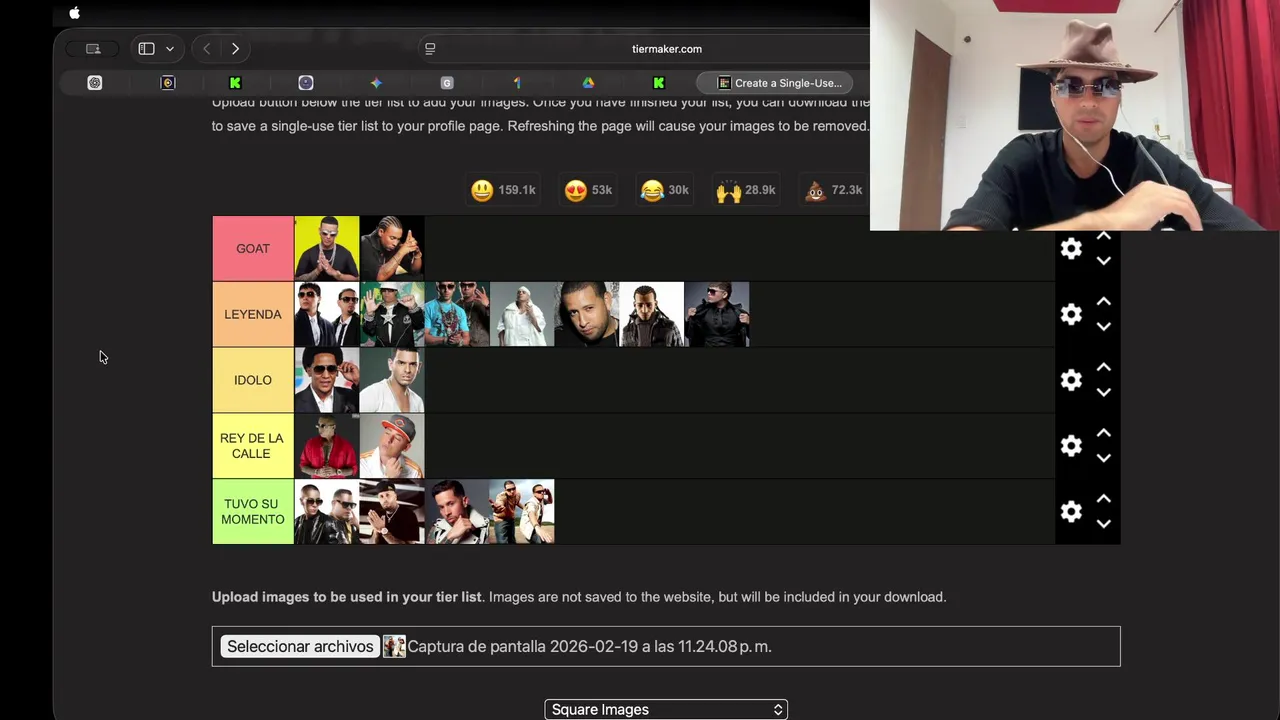Select orange-cap artist in REY DE LA CALLE
This screenshot has height=720, width=1280.
pos(392,446)
